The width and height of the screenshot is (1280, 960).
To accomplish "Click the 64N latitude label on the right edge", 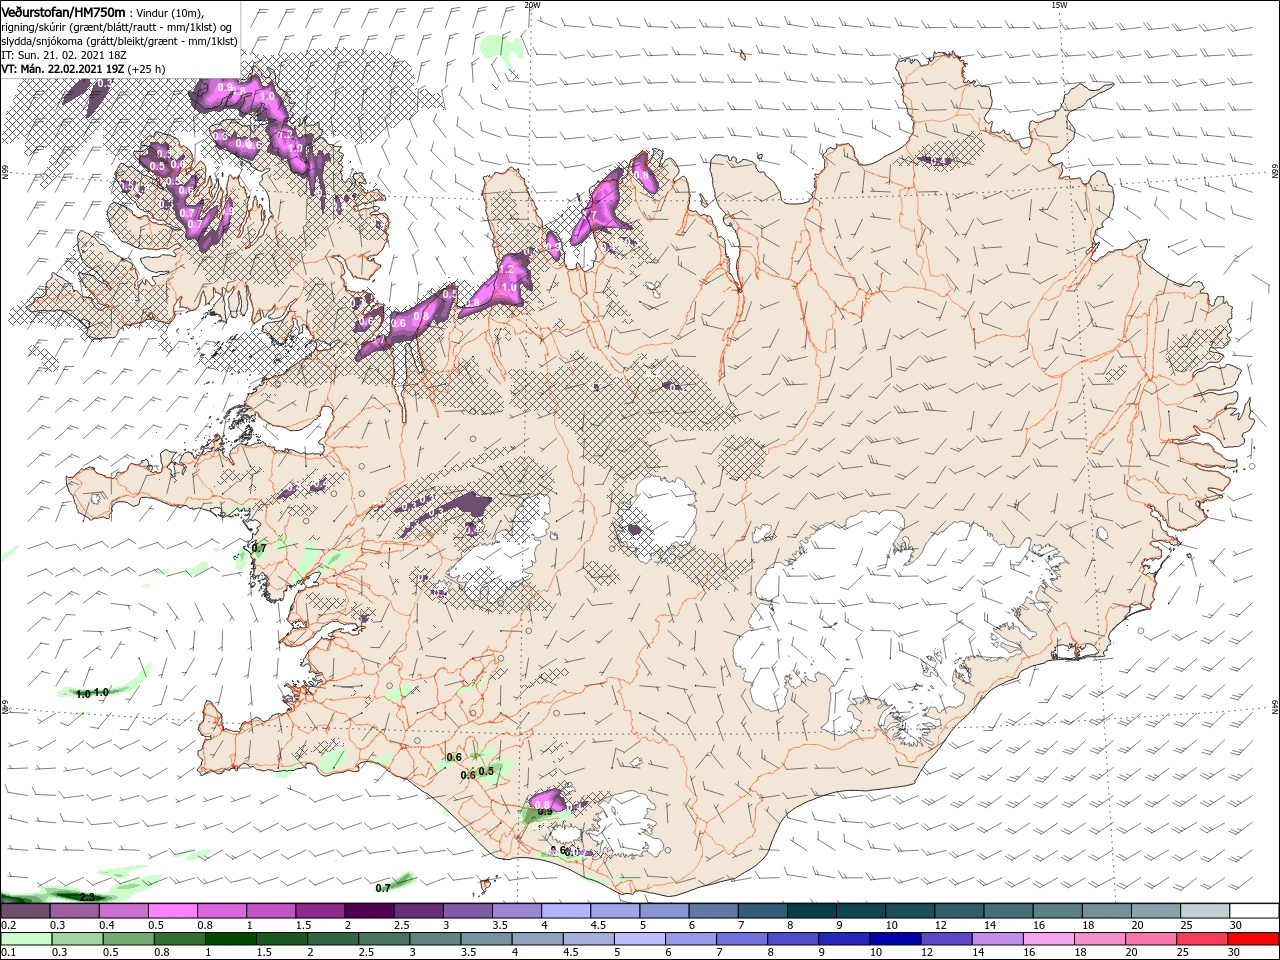I will point(1274,706).
